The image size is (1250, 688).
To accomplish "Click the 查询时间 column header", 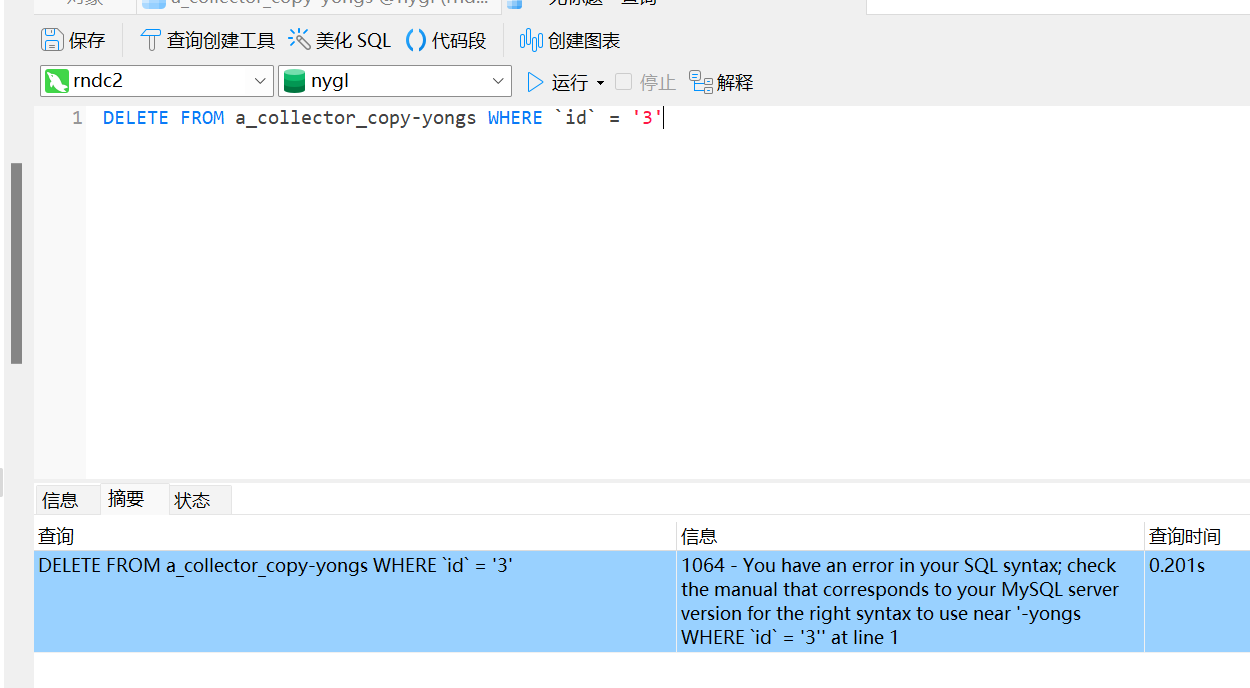I will 1184,536.
